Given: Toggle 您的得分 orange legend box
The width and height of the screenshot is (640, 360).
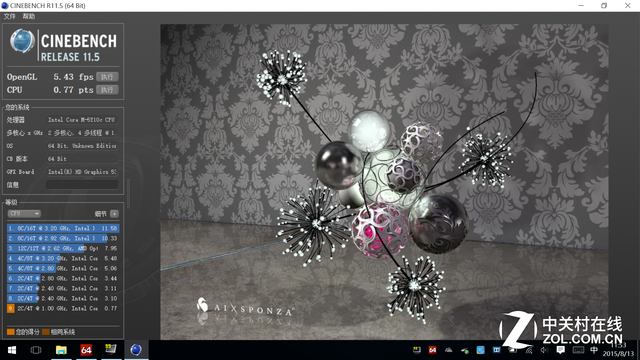Looking at the screenshot, I should point(11,331).
